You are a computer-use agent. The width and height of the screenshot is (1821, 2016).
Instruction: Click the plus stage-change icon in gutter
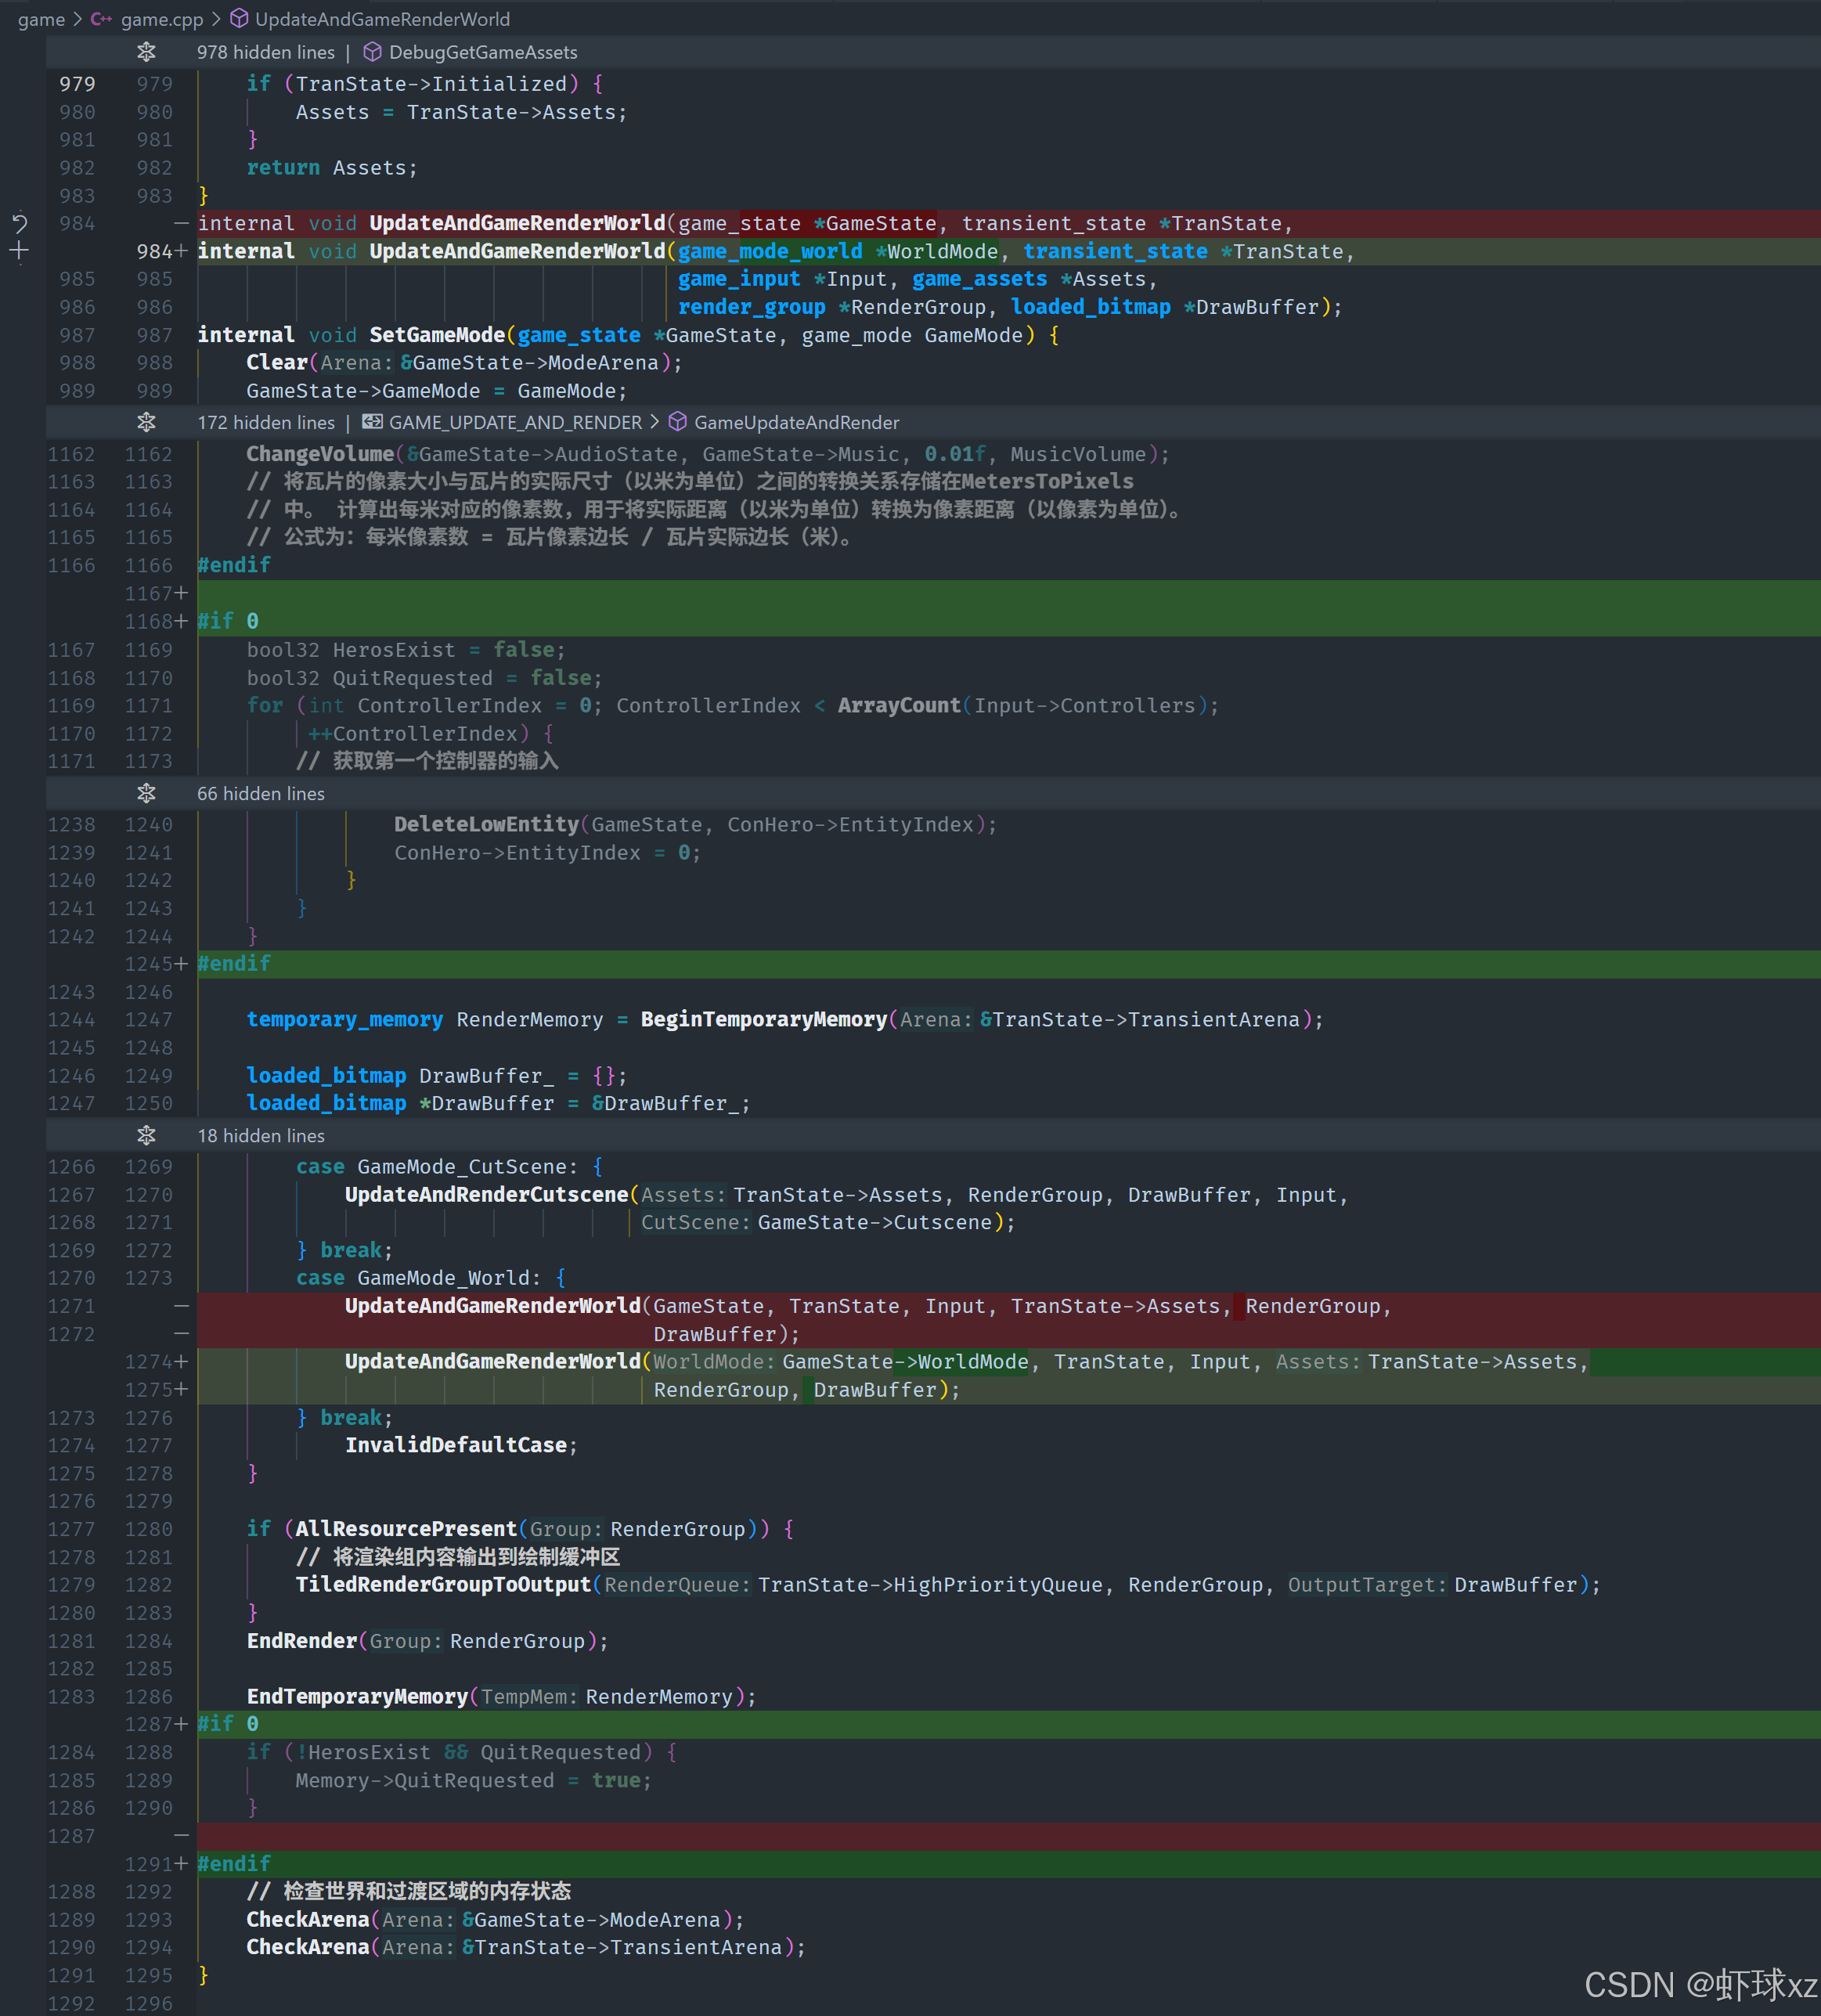click(x=19, y=251)
